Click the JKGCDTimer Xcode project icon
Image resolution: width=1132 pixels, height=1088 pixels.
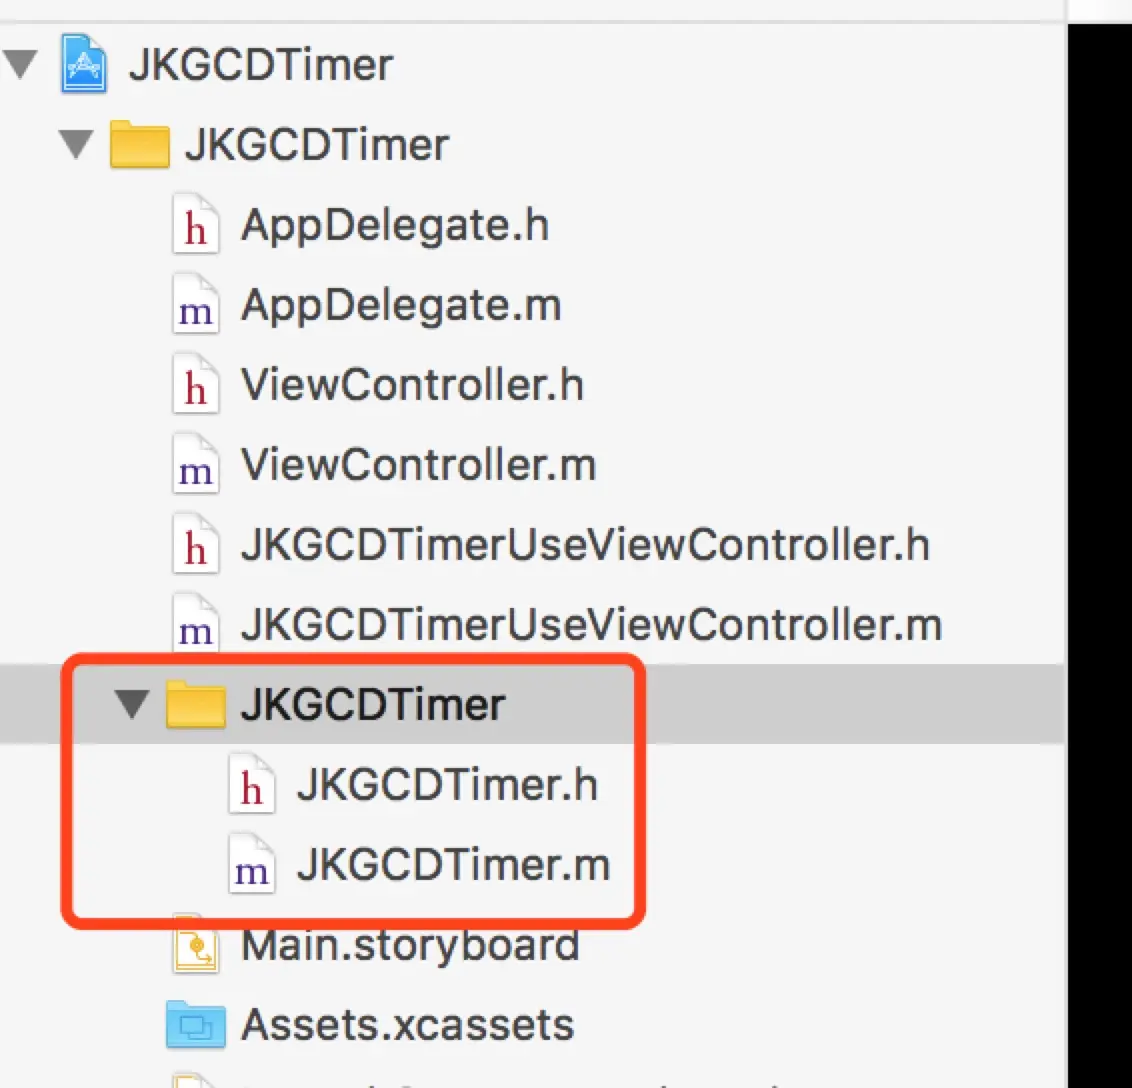pyautogui.click(x=84, y=64)
